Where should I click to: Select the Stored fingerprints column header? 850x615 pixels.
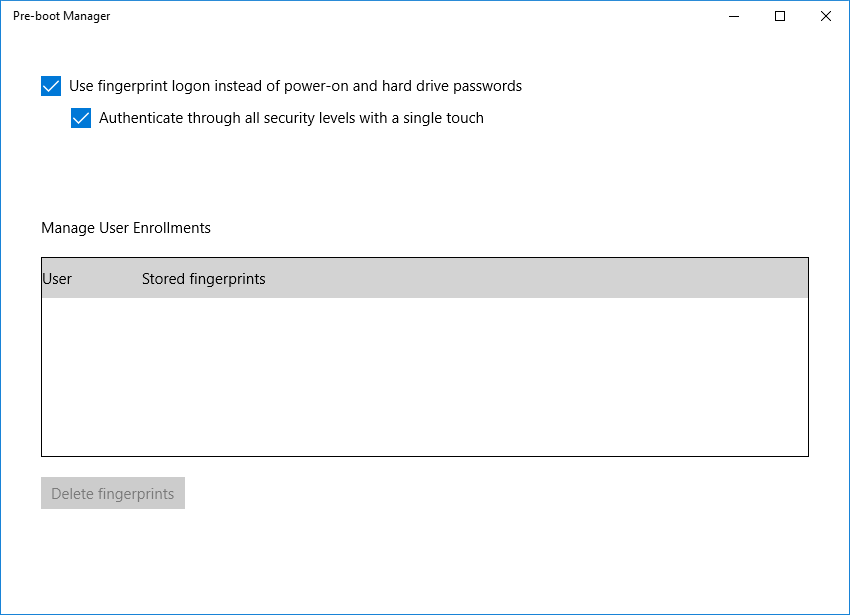click(204, 279)
